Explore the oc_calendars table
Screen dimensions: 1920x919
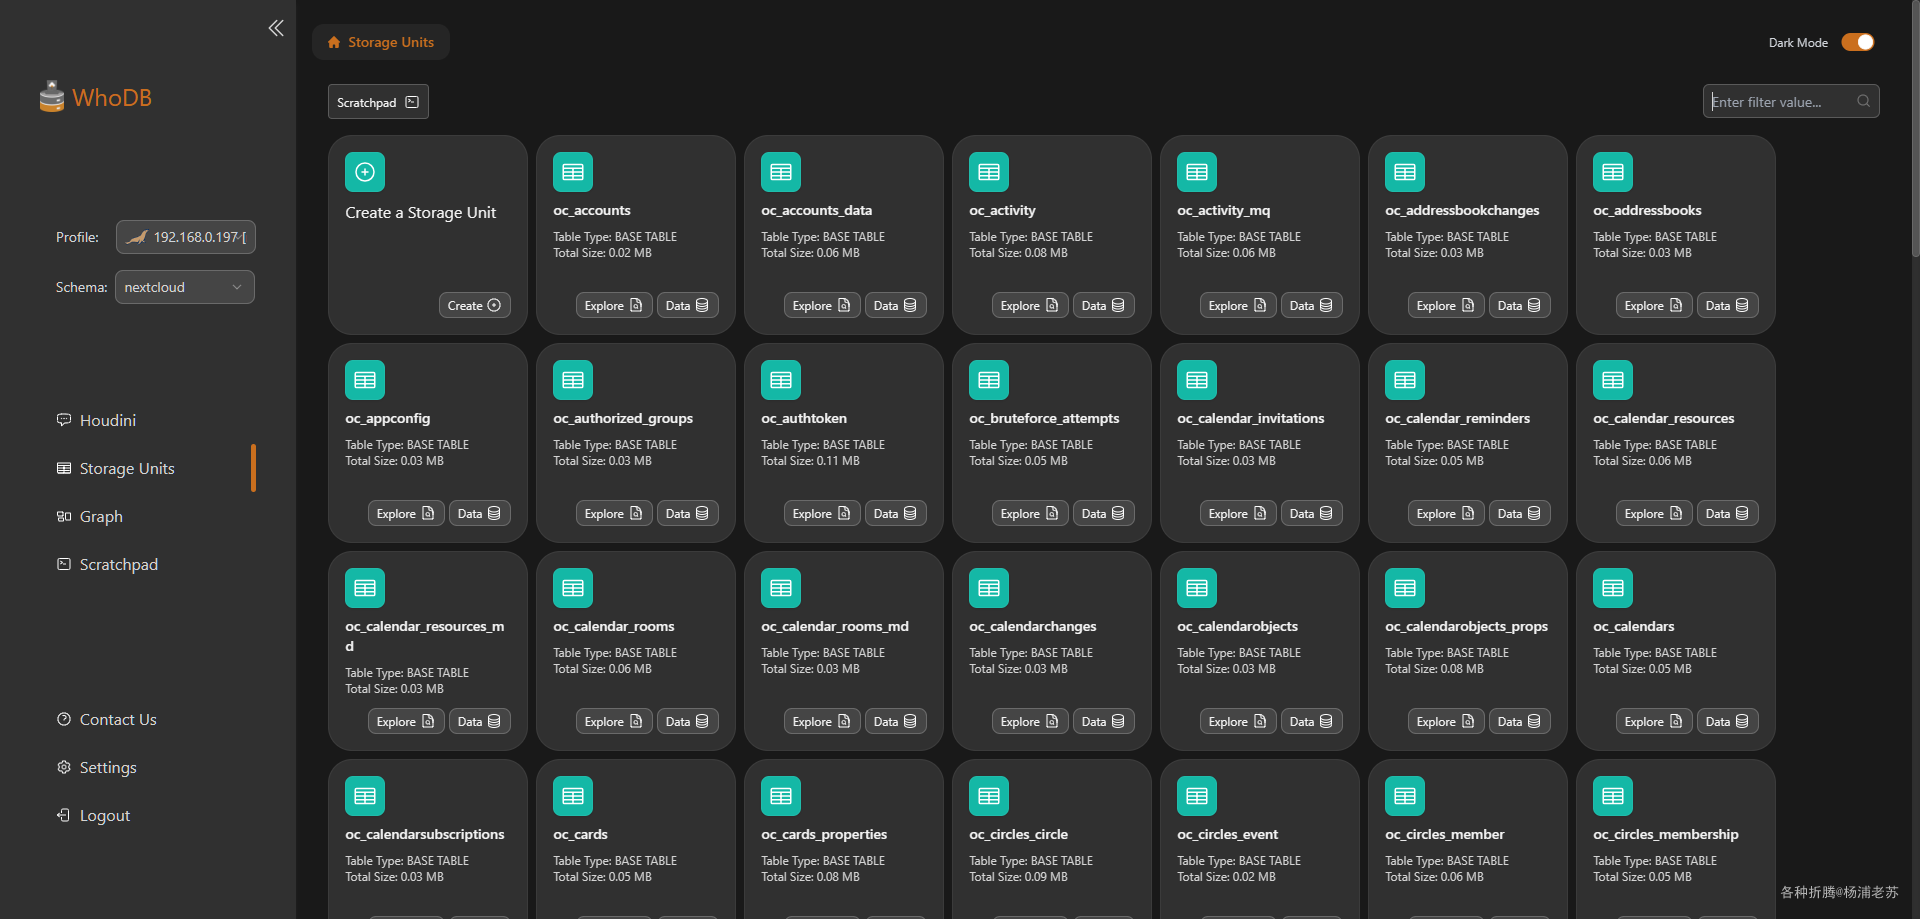click(x=1654, y=722)
